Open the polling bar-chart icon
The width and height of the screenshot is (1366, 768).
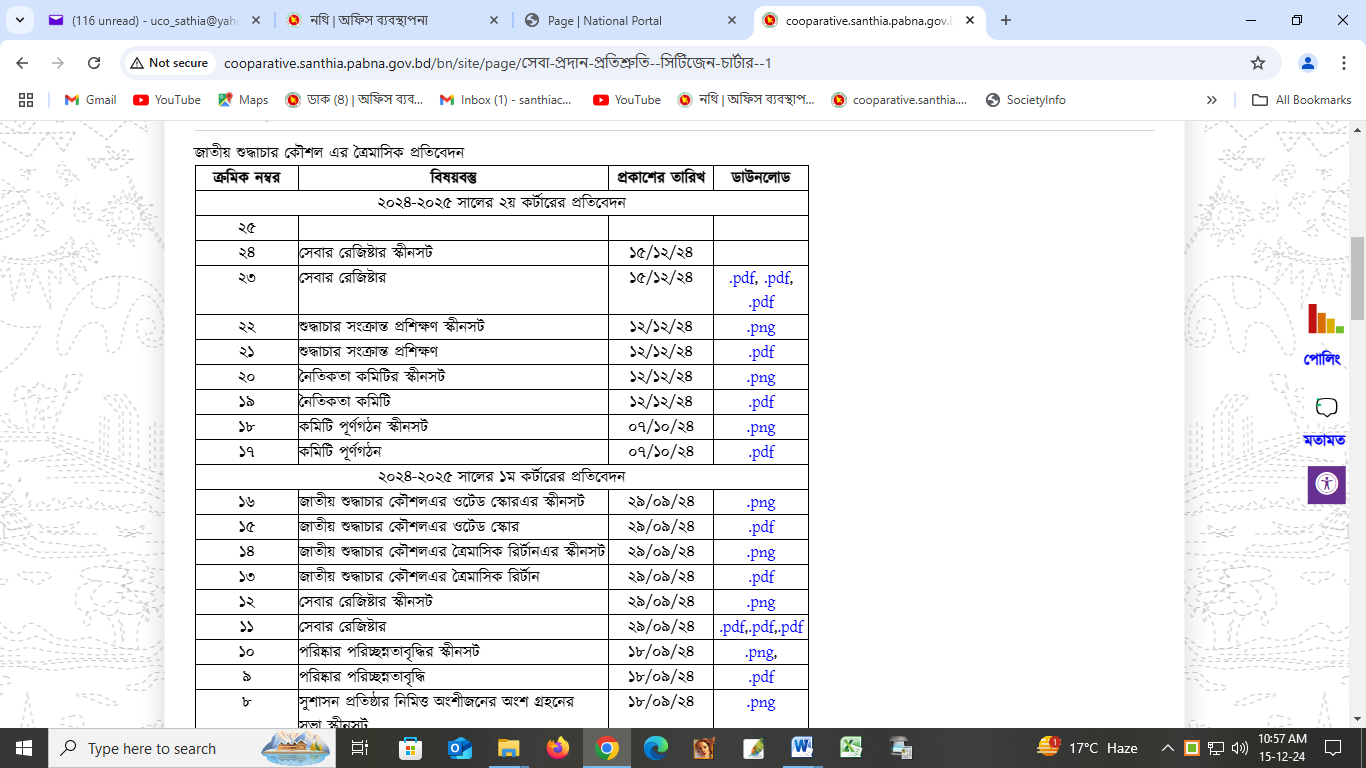click(x=1325, y=319)
